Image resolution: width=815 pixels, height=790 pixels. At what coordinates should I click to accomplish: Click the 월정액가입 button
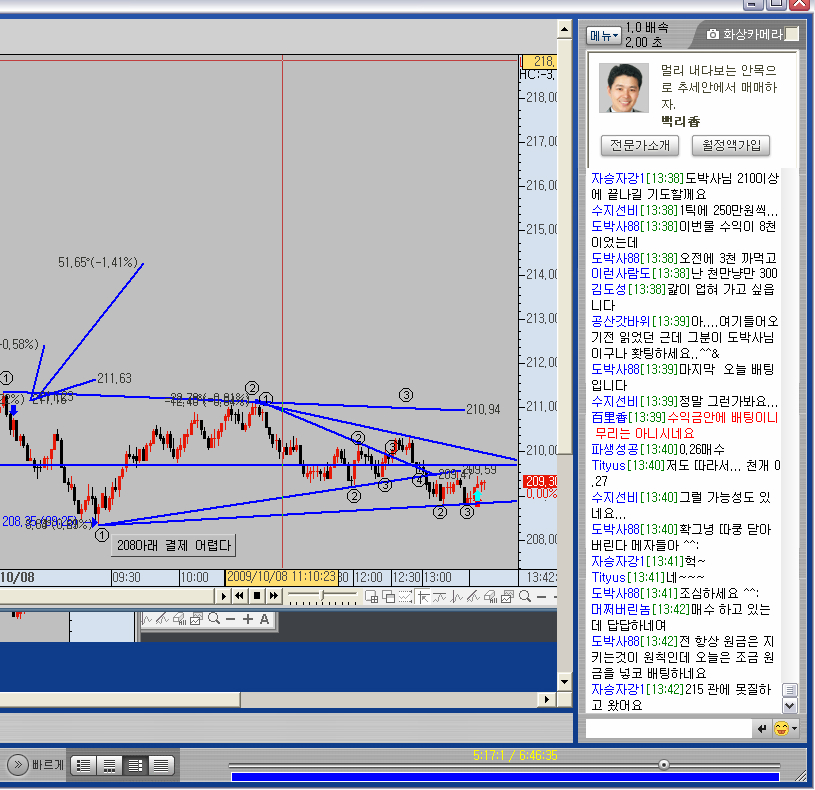point(730,145)
